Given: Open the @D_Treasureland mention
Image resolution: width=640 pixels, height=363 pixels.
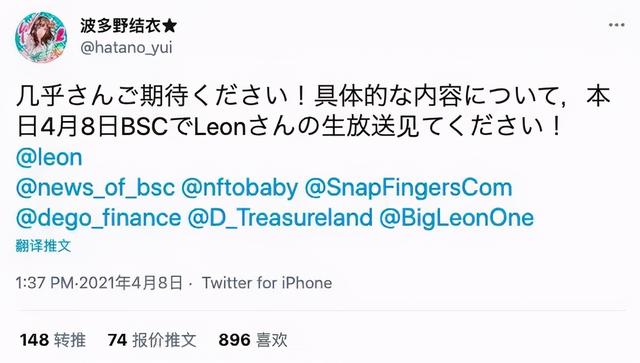Looking at the screenshot, I should tap(280, 218).
